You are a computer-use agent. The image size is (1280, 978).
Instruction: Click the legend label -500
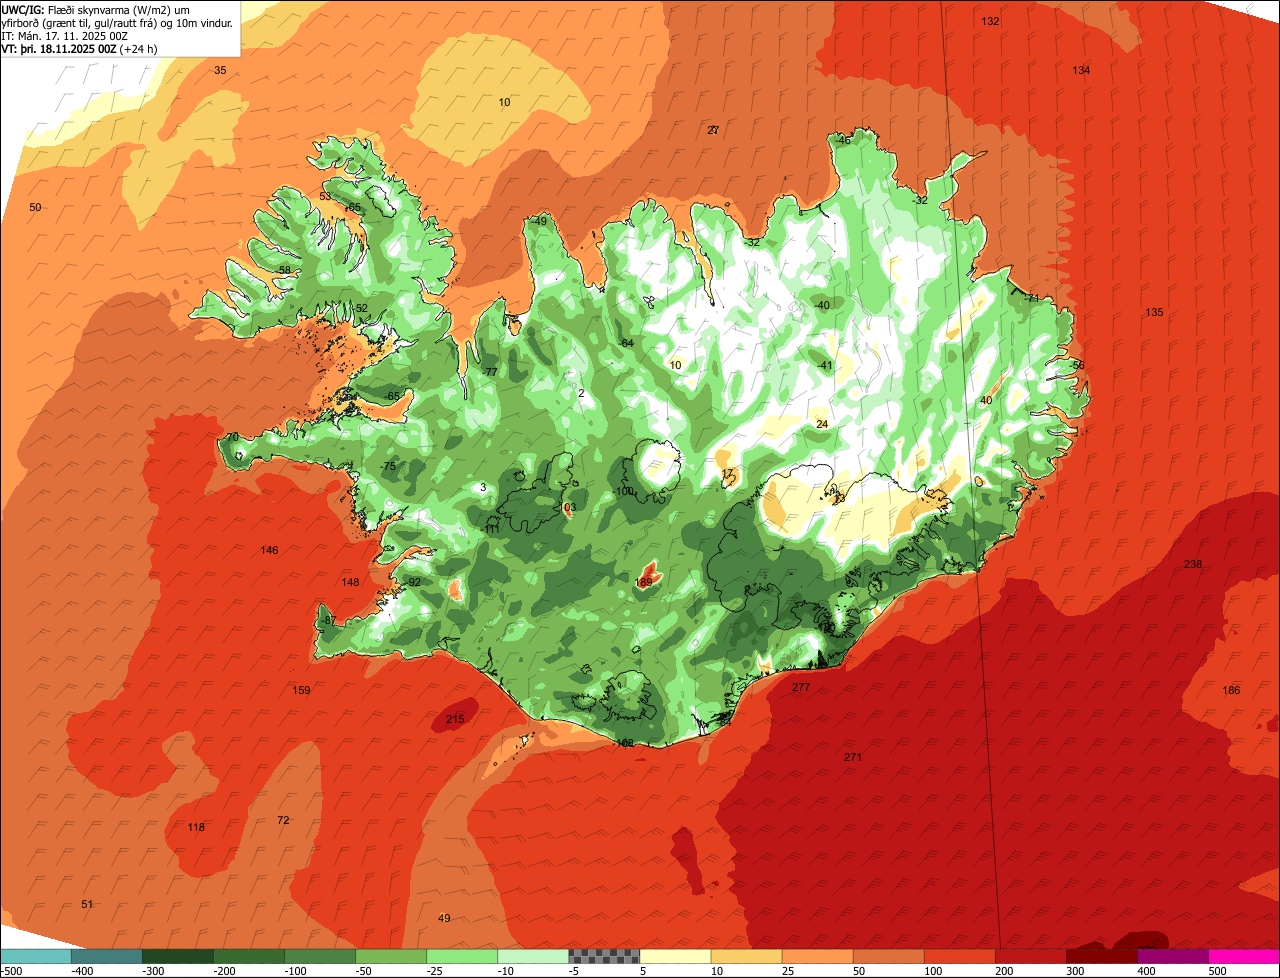[12, 971]
